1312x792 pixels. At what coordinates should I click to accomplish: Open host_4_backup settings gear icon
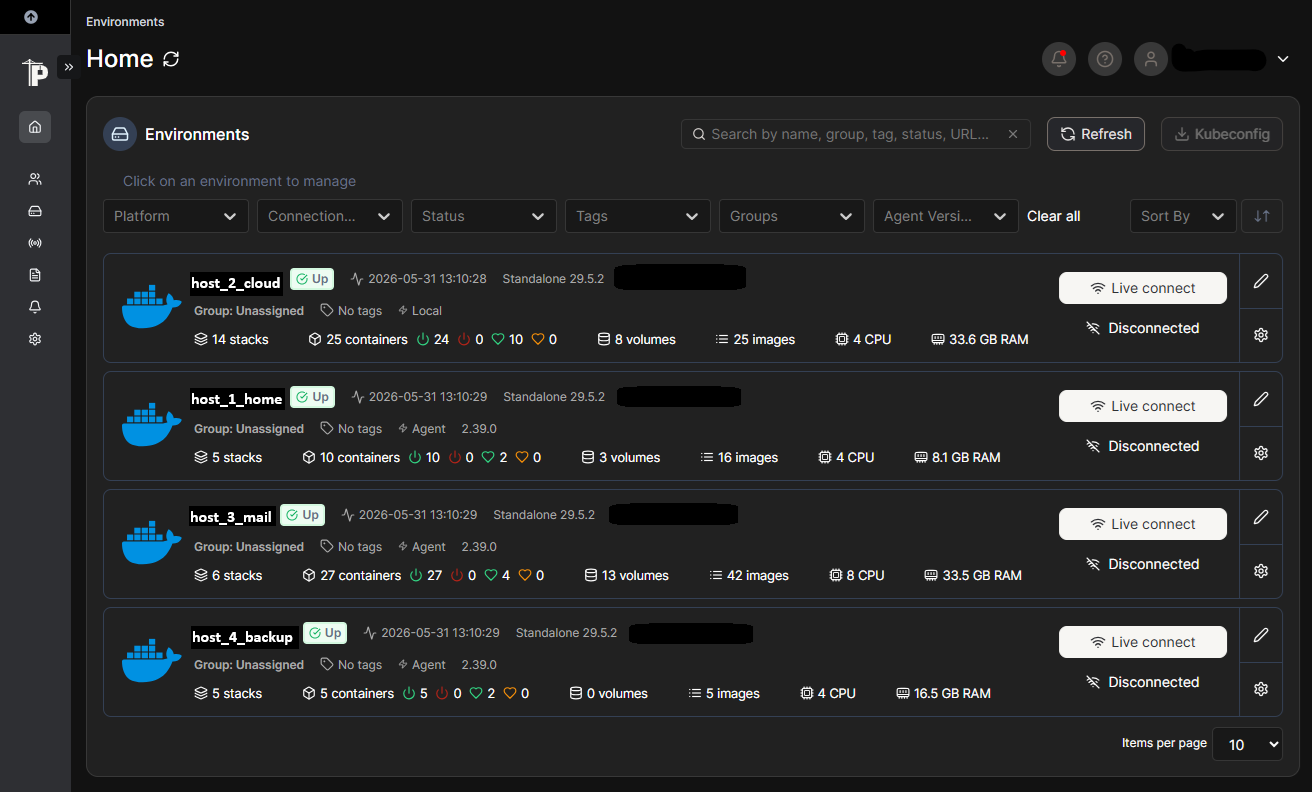point(1261,689)
